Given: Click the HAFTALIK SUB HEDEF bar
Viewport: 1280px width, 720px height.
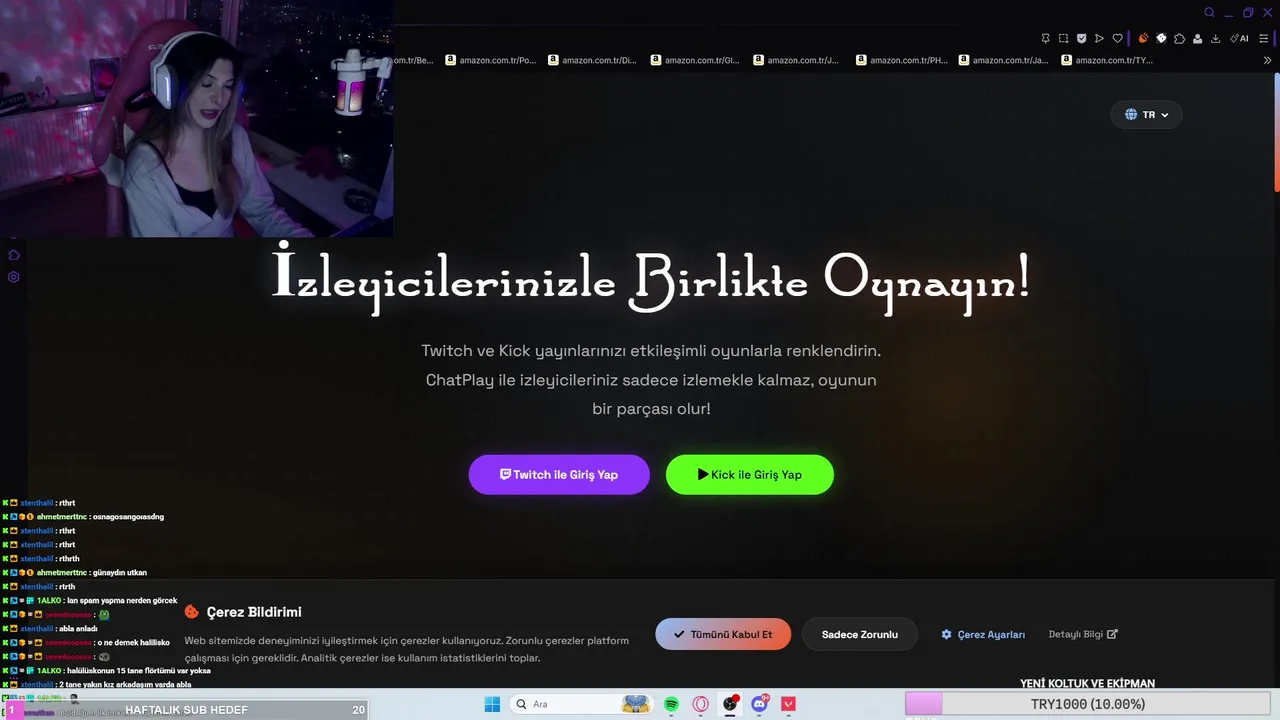Looking at the screenshot, I should pyautogui.click(x=186, y=709).
